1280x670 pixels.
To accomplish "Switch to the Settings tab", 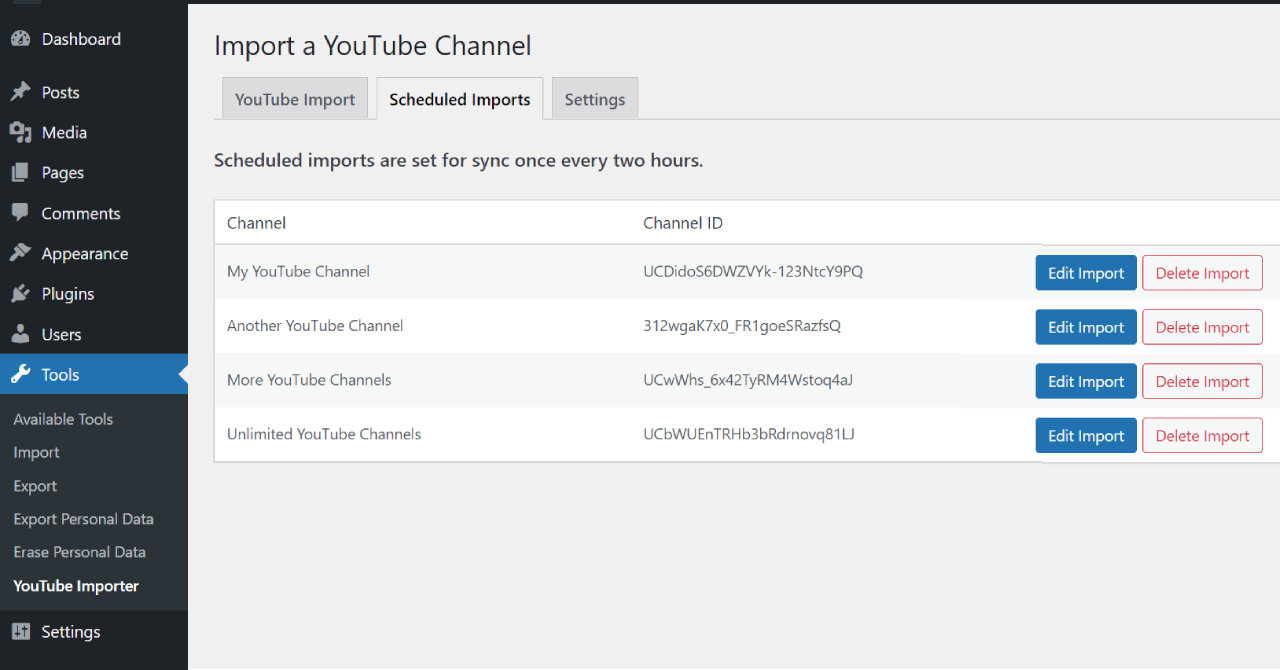I will pyautogui.click(x=595, y=99).
